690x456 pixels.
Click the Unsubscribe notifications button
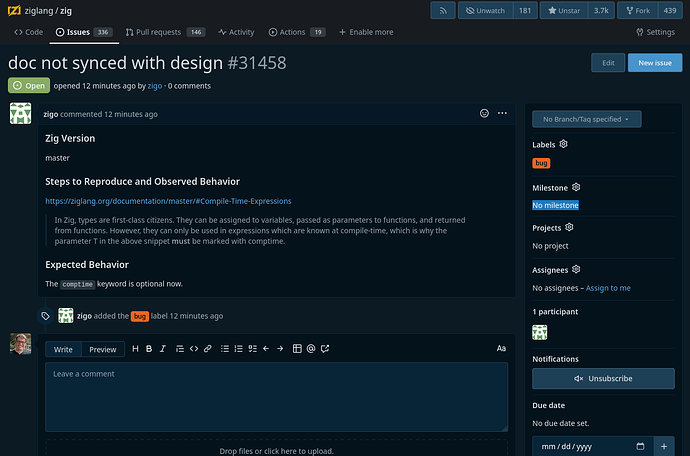(603, 379)
